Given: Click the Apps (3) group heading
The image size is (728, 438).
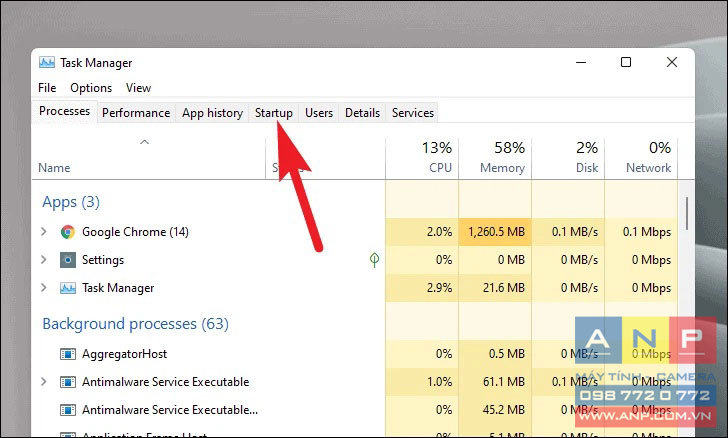Looking at the screenshot, I should pyautogui.click(x=71, y=202).
